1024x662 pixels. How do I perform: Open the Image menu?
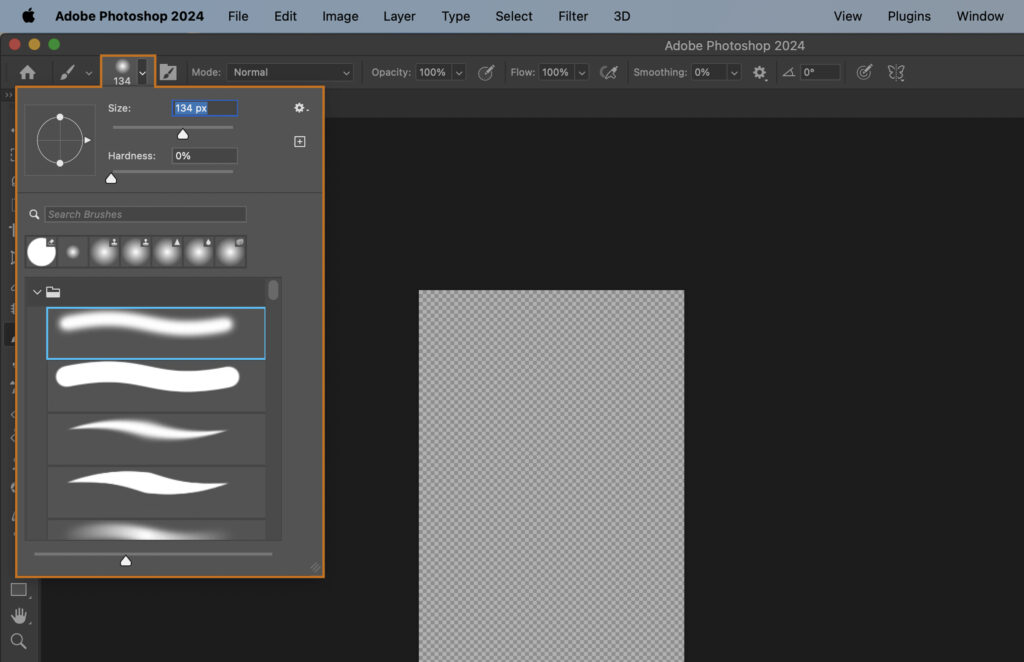[339, 16]
